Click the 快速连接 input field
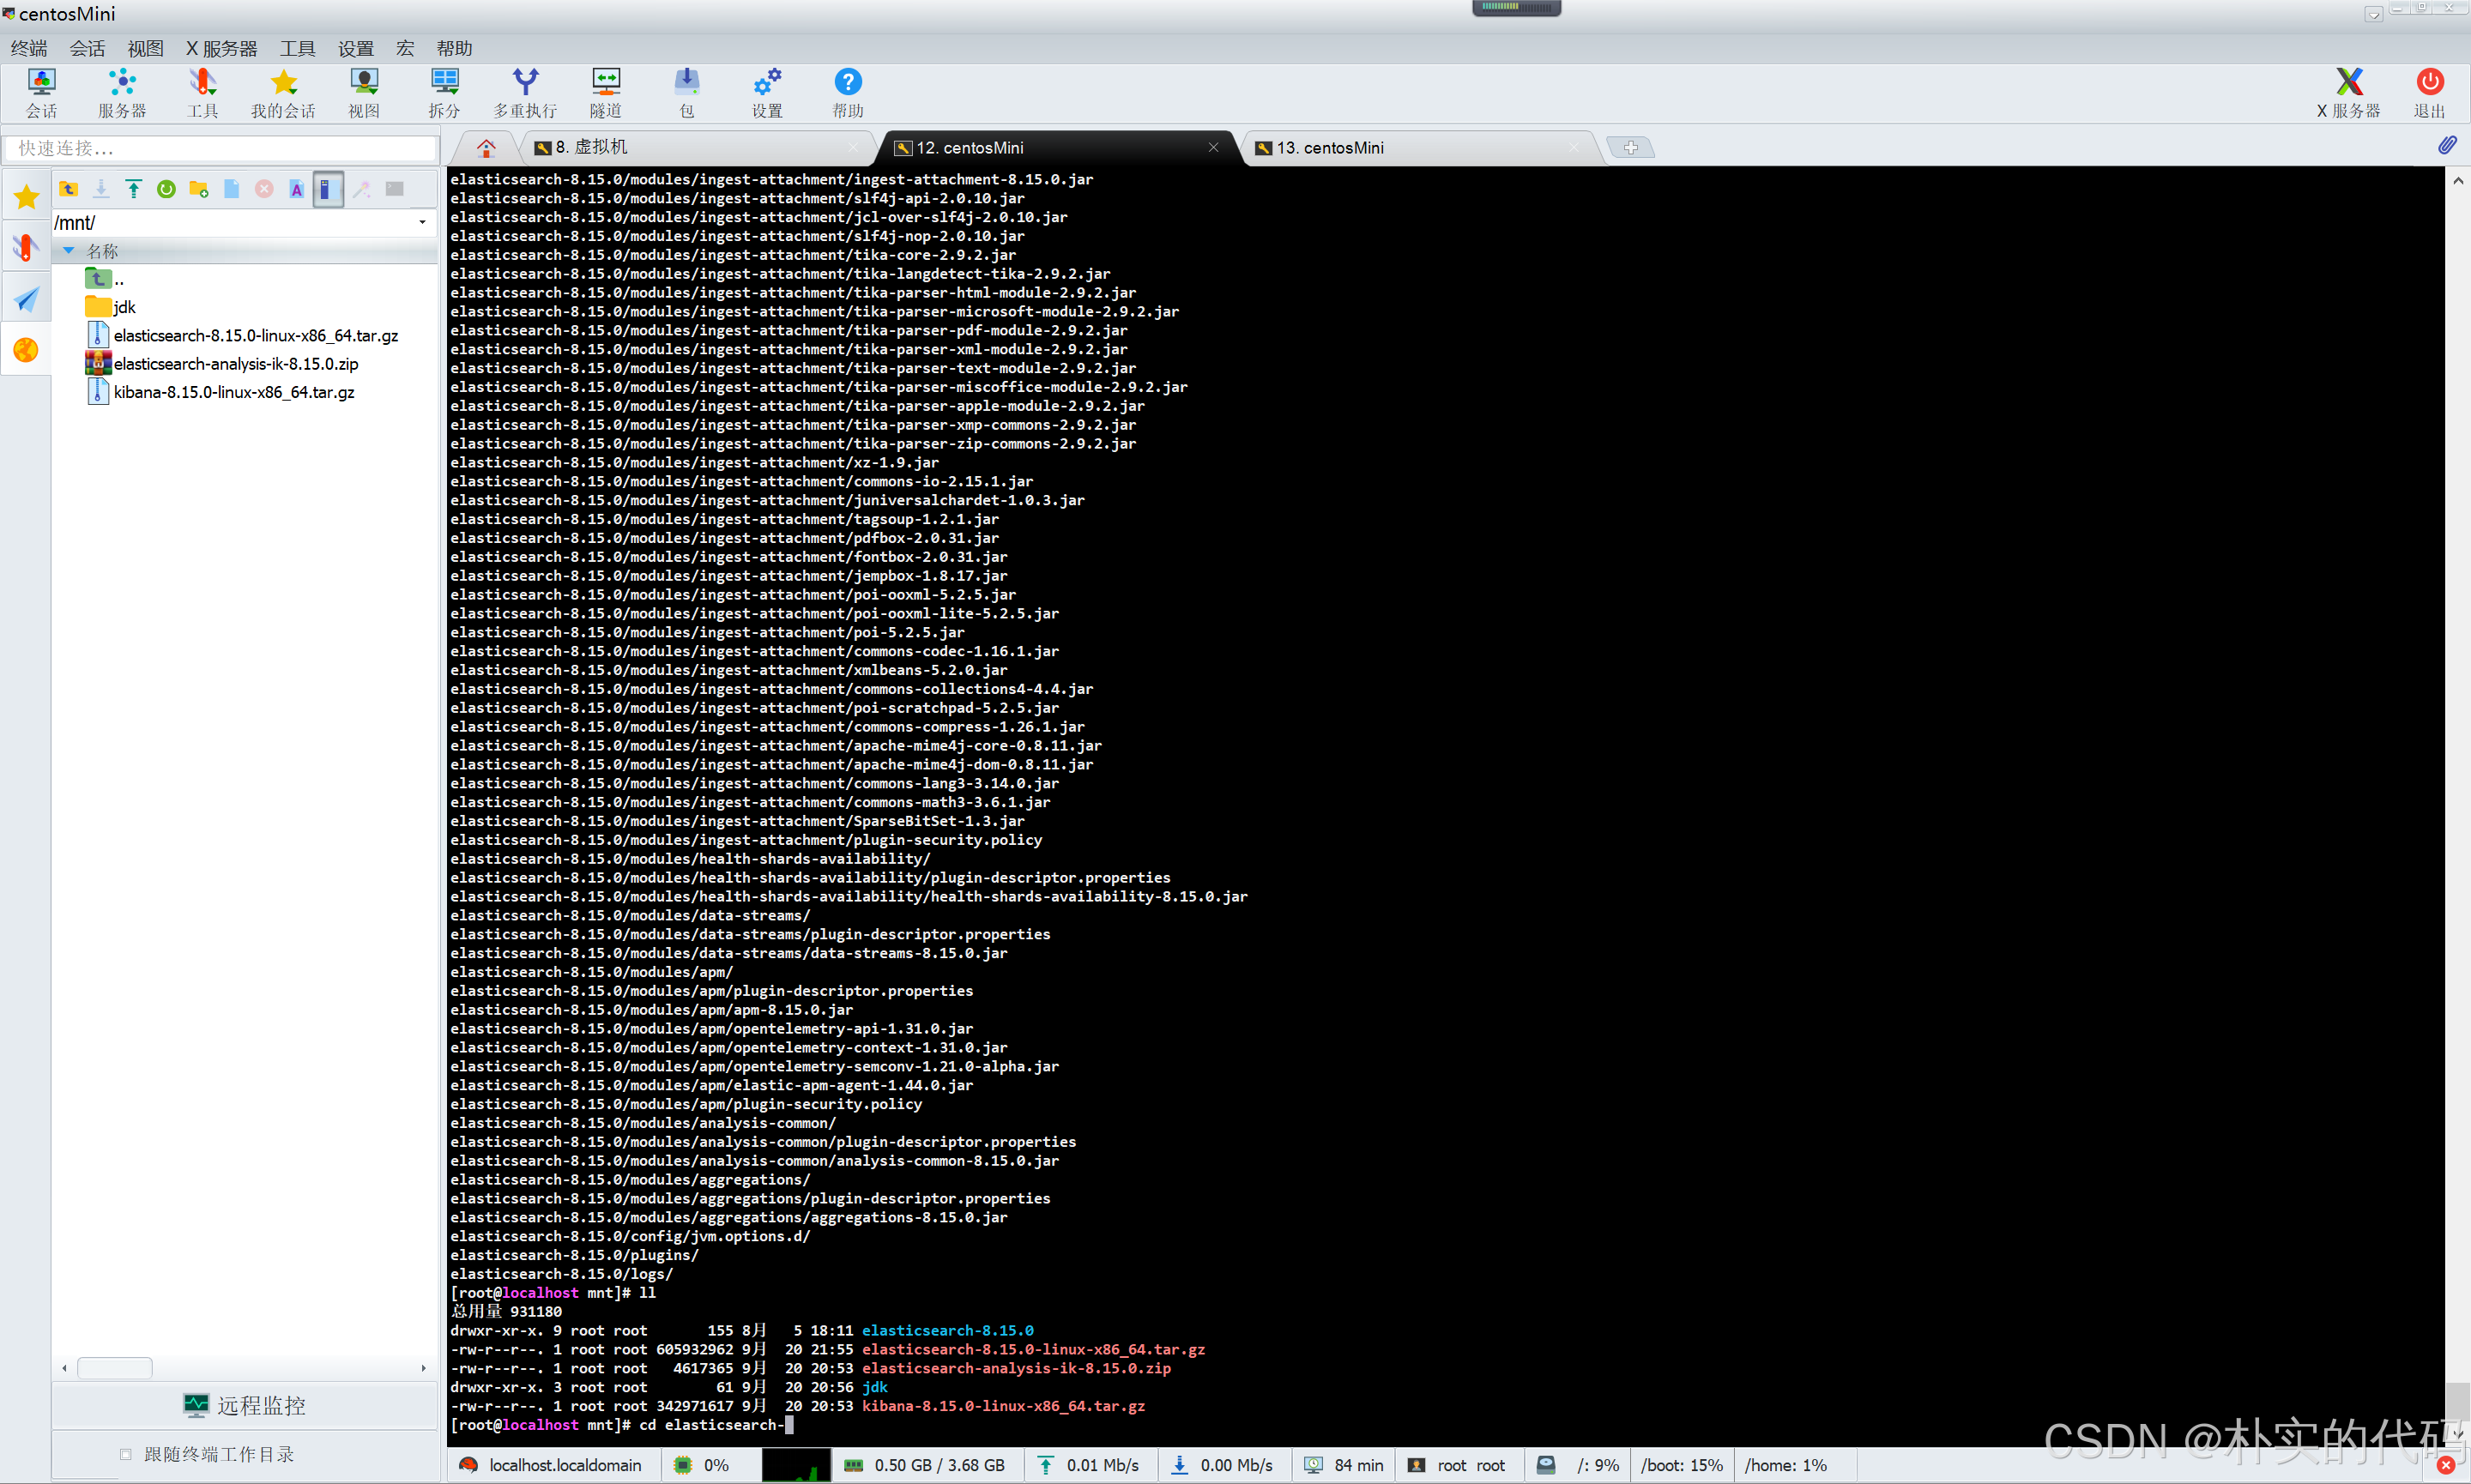The width and height of the screenshot is (2471, 1484). 221,148
